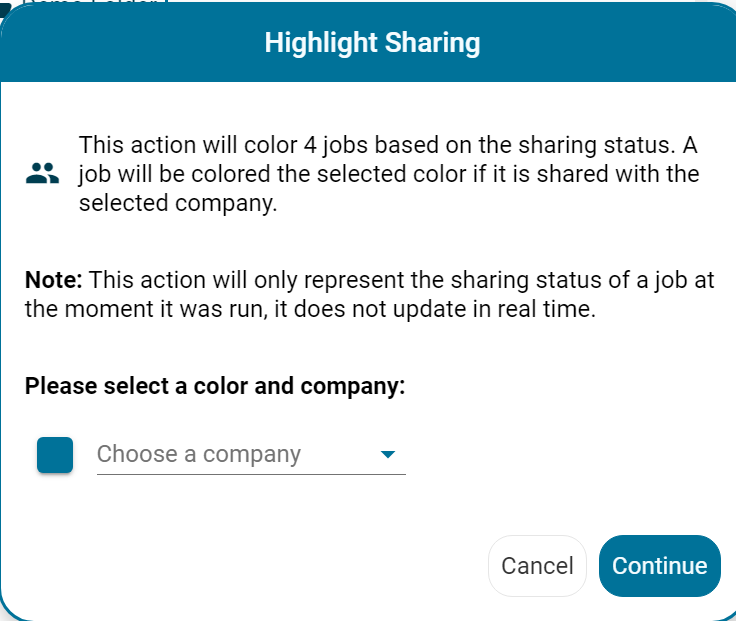Click the 'selected company.' text line
Screen dimensions: 736x621
pos(177,204)
